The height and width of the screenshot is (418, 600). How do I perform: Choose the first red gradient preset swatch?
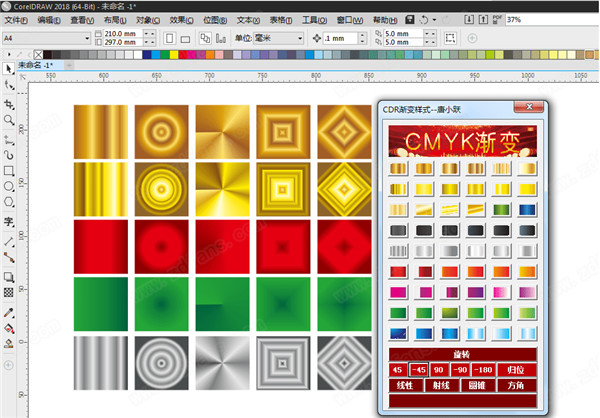[398, 272]
